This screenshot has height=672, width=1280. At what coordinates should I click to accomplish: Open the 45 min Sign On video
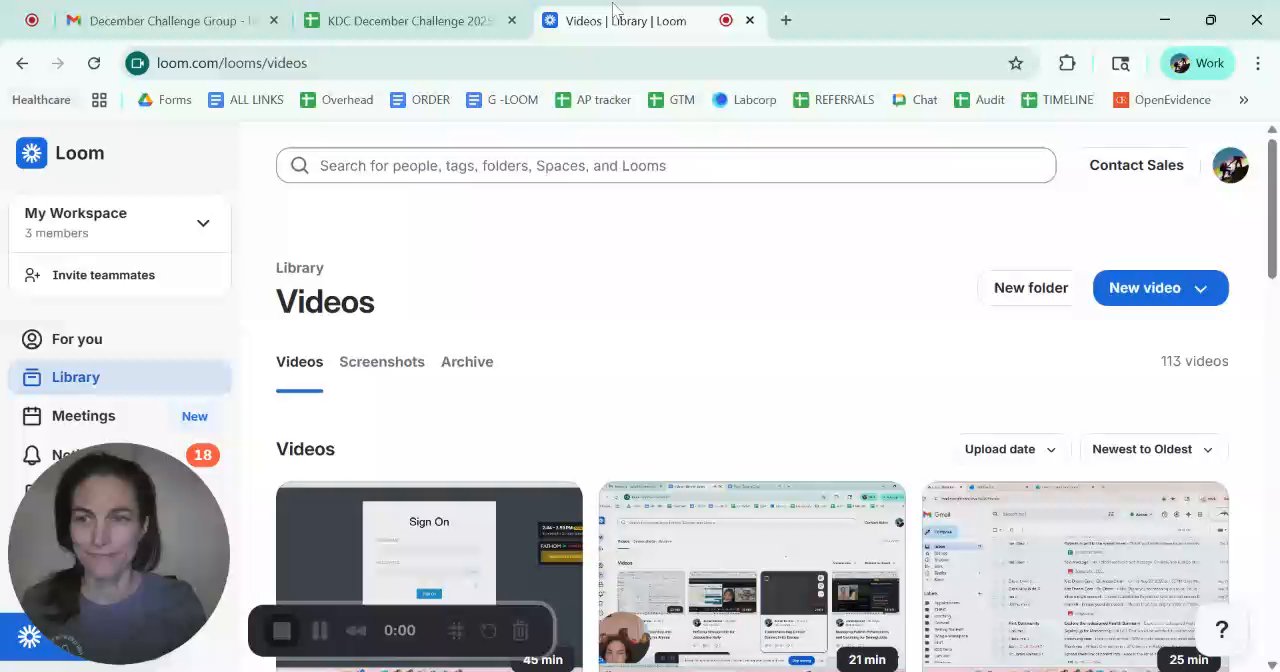429,576
